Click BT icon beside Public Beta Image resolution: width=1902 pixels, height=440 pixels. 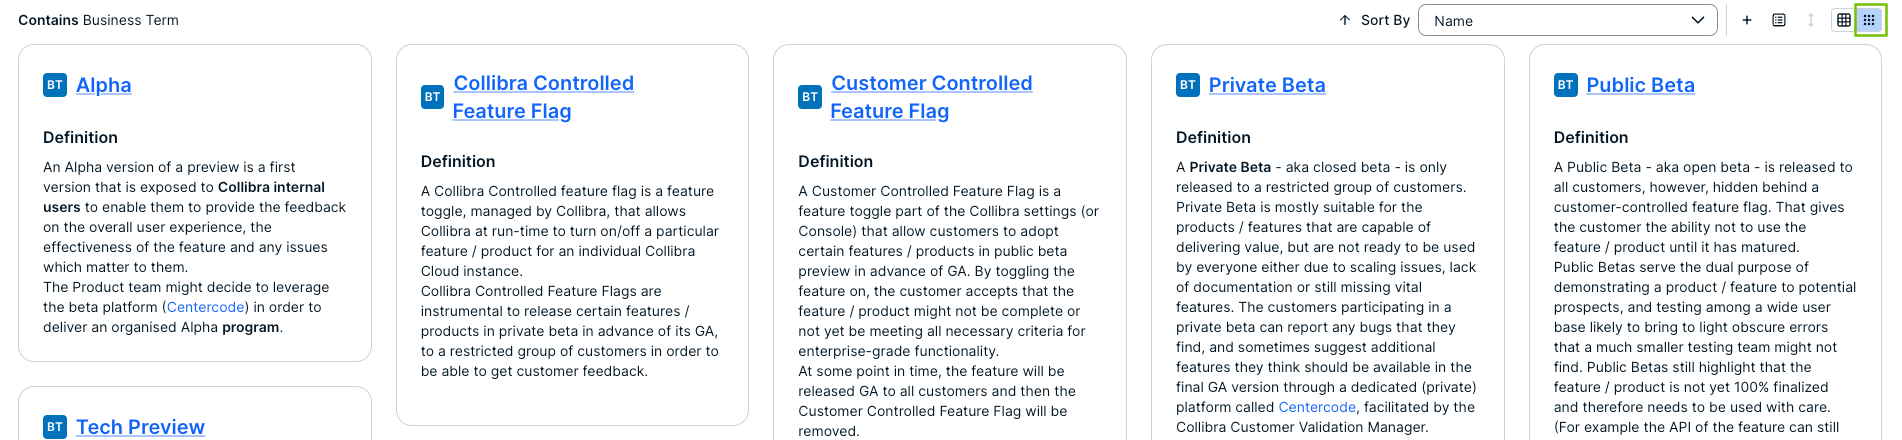(x=1566, y=85)
